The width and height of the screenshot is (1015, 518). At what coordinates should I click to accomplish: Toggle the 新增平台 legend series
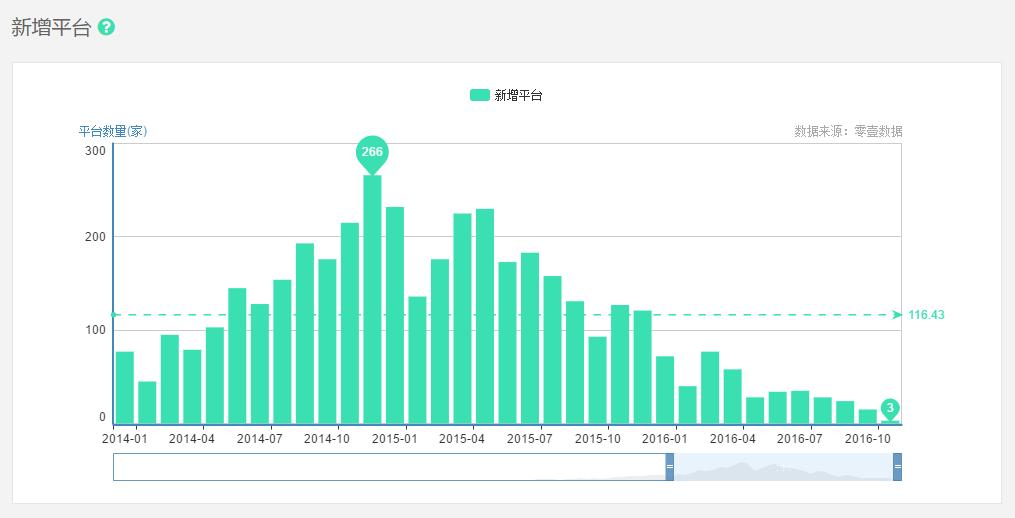click(506, 95)
